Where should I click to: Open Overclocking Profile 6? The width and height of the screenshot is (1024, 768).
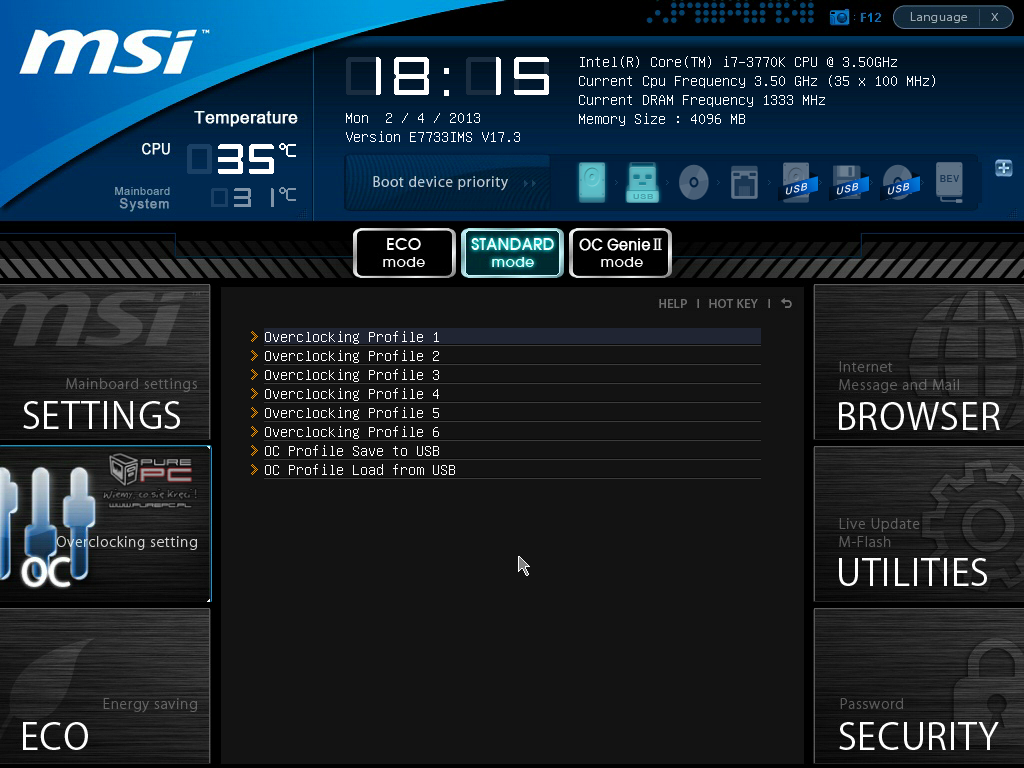pyautogui.click(x=512, y=432)
